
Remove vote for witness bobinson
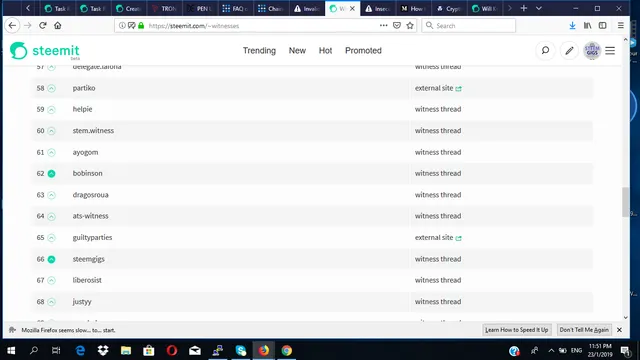click(x=51, y=173)
